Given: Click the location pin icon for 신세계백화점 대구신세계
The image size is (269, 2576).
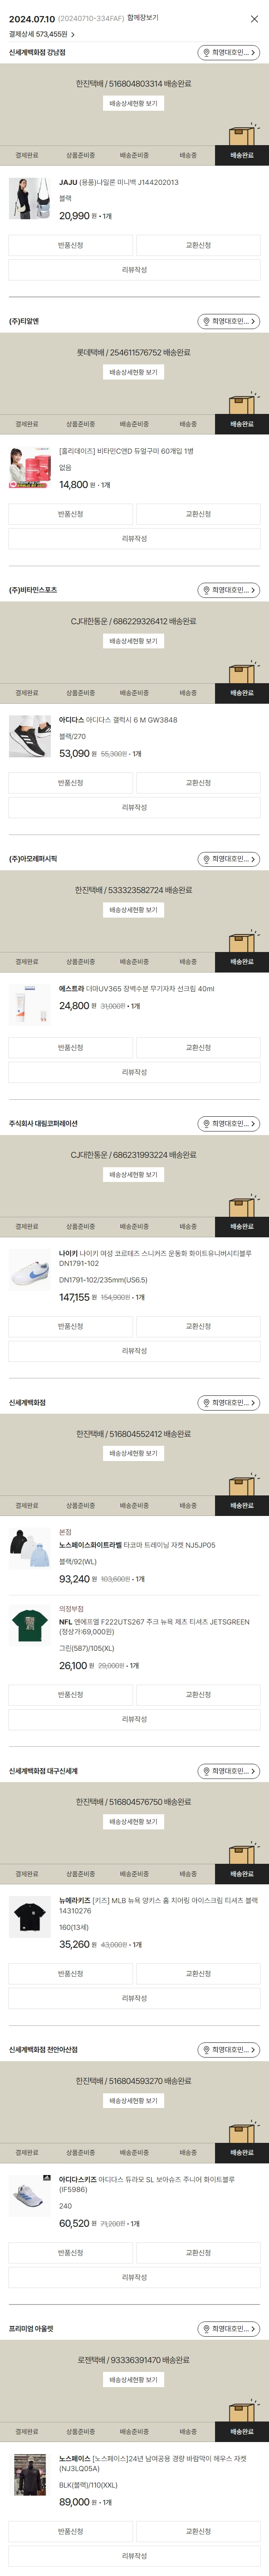Looking at the screenshot, I should tap(207, 1771).
